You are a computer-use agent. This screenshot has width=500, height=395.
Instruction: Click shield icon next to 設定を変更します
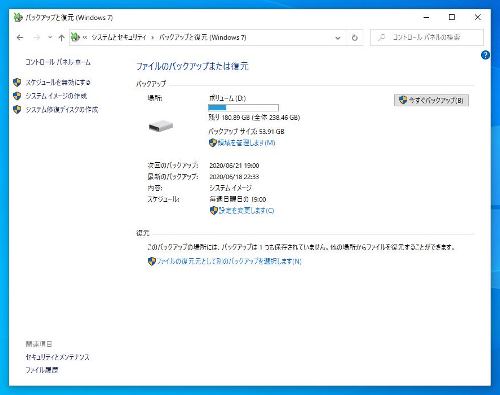tap(214, 210)
